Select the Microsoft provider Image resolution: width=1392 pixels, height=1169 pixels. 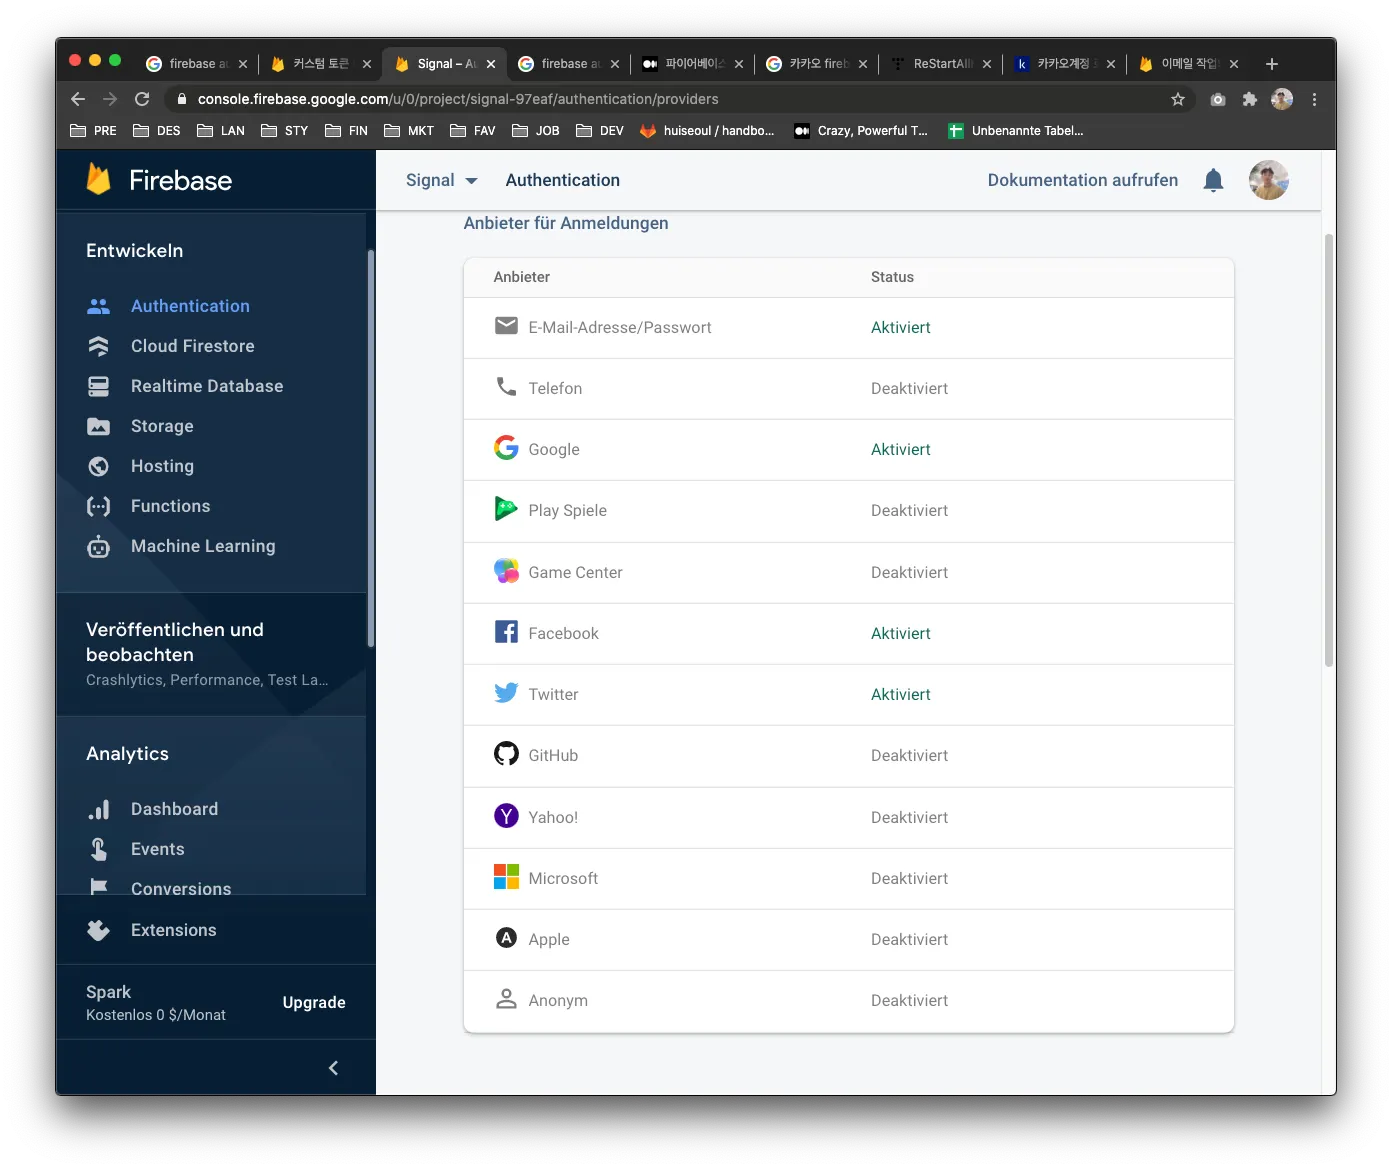click(848, 879)
